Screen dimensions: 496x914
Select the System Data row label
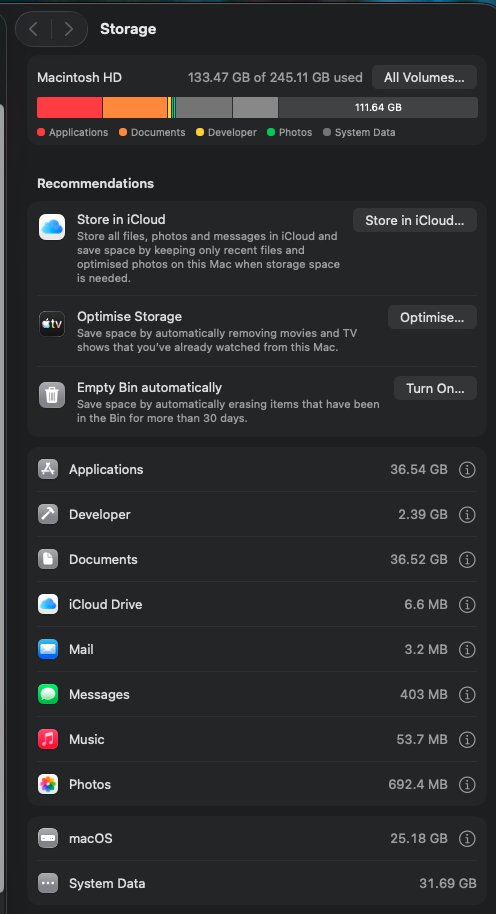tap(107, 883)
